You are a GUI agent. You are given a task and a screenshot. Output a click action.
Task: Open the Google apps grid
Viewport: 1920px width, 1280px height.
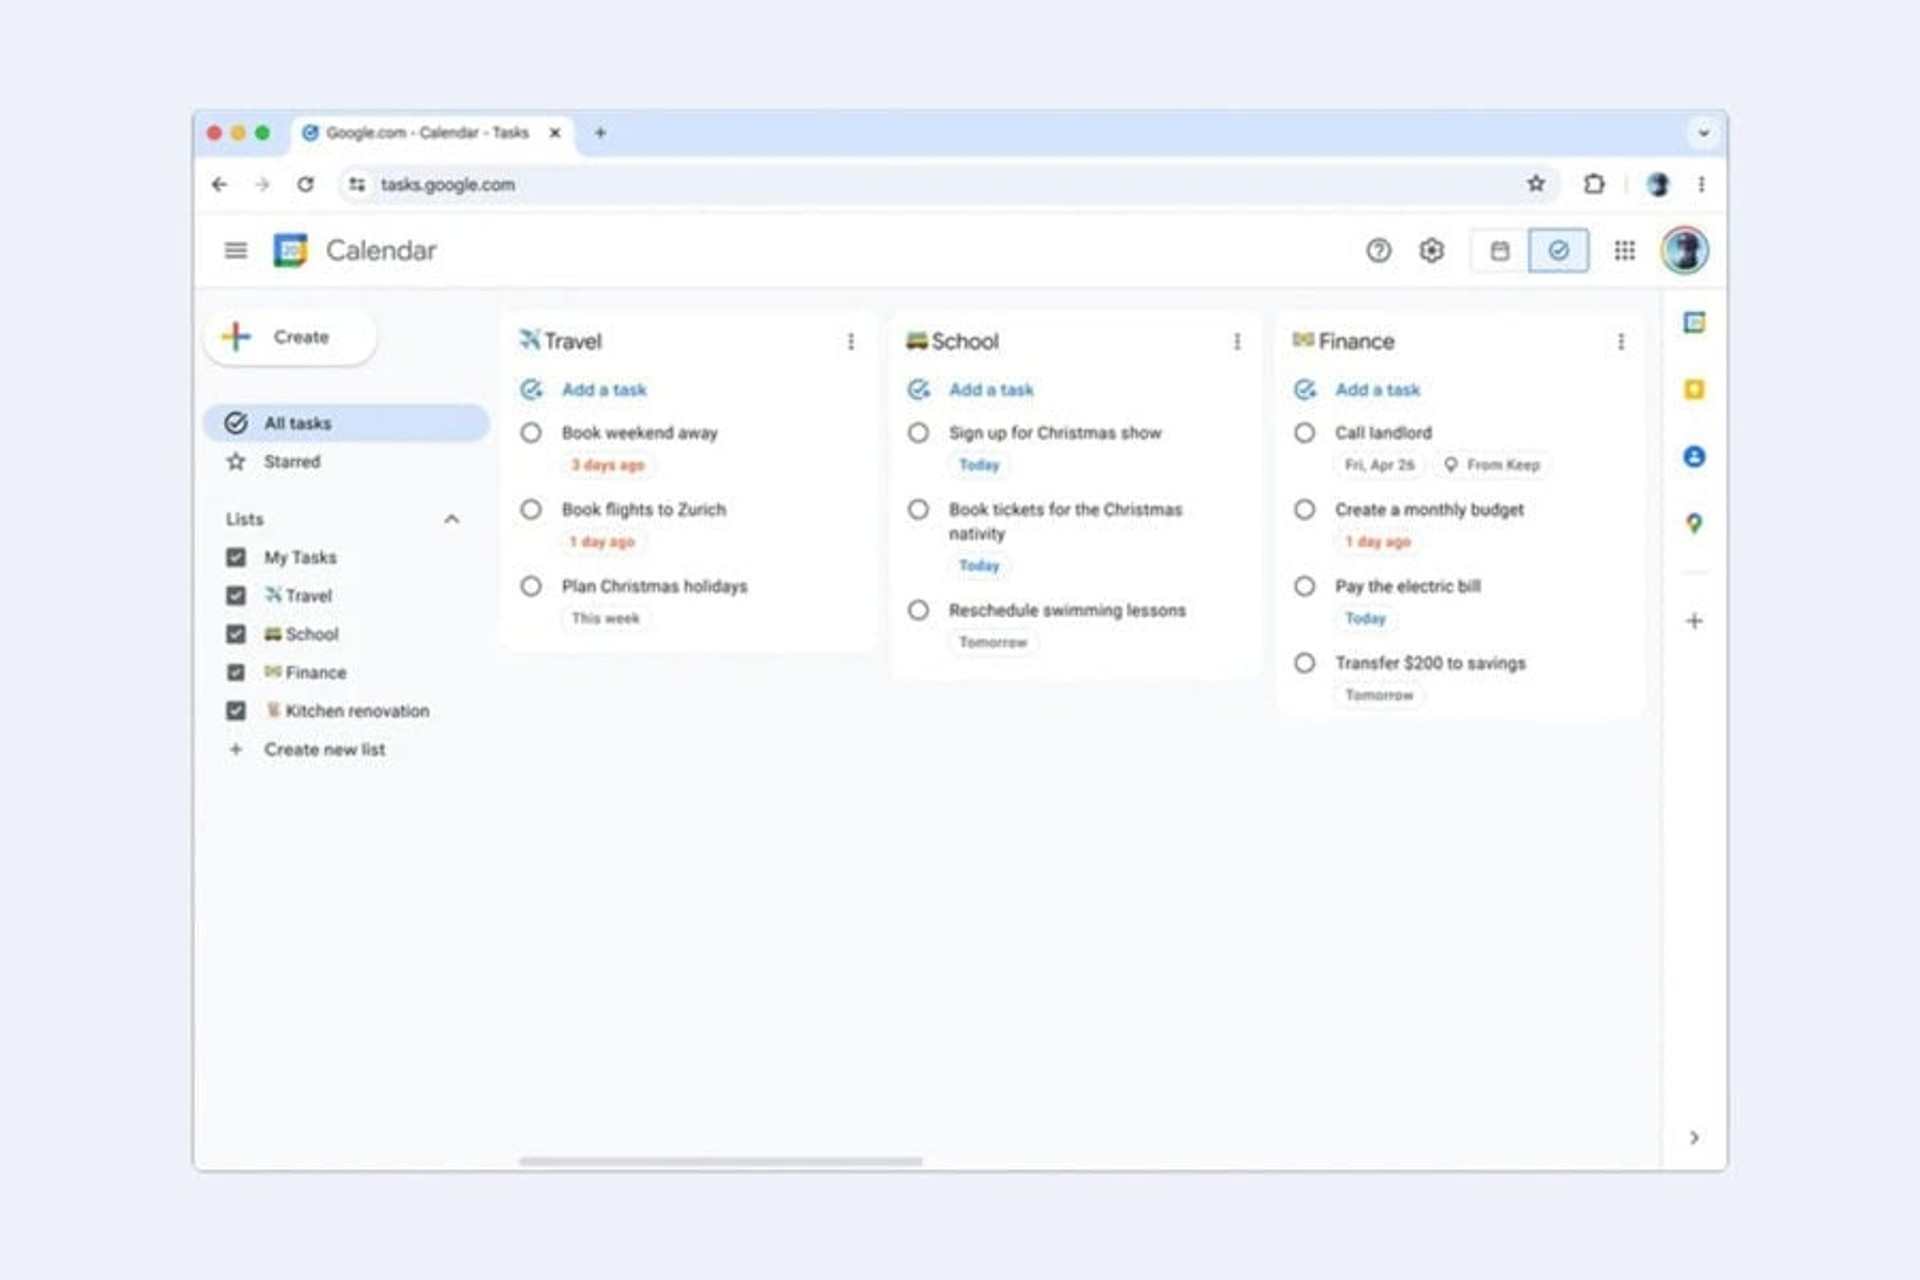click(1624, 251)
